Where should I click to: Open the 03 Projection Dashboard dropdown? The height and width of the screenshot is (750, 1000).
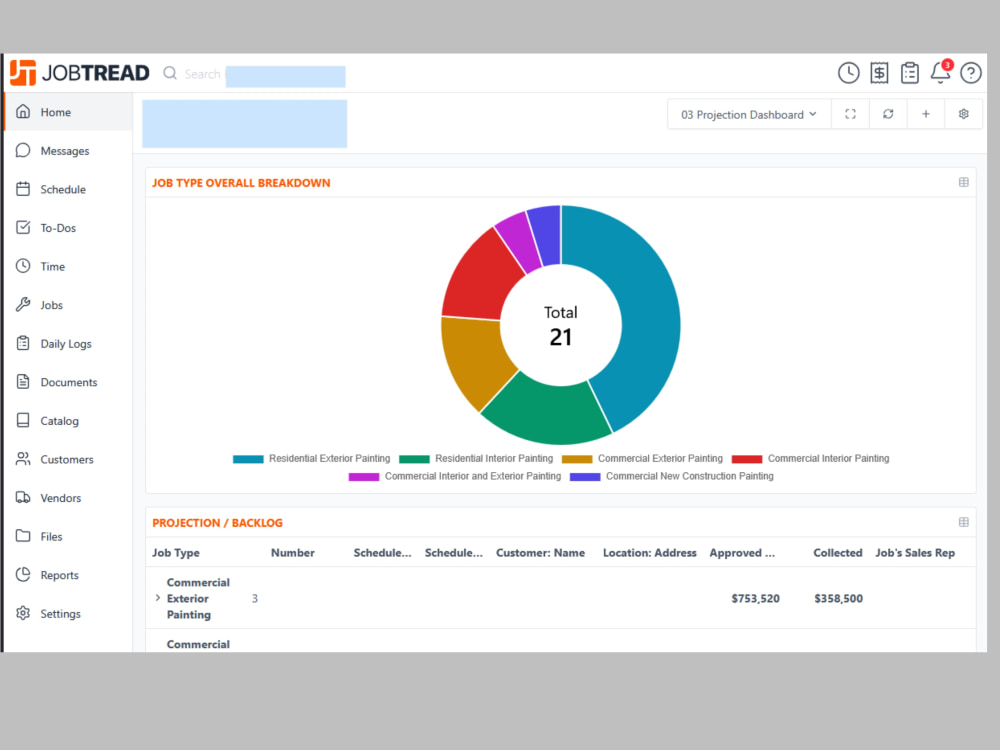coord(749,115)
